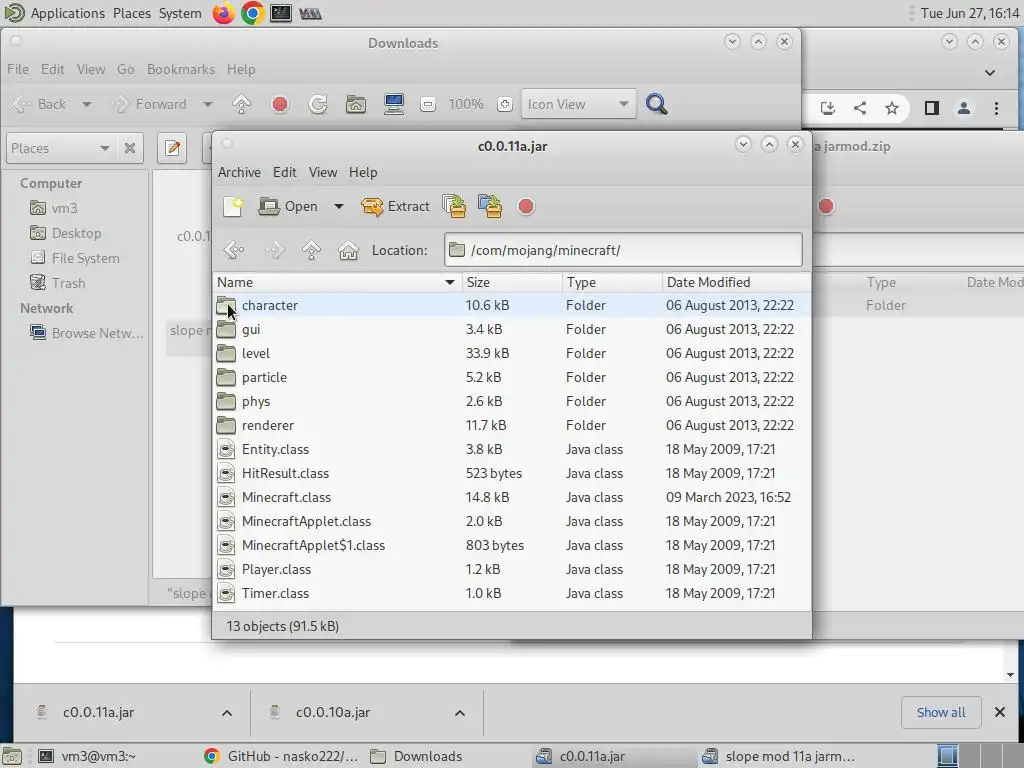Click the add folder to archive icon
This screenshot has height=768, width=1024.
[490, 206]
